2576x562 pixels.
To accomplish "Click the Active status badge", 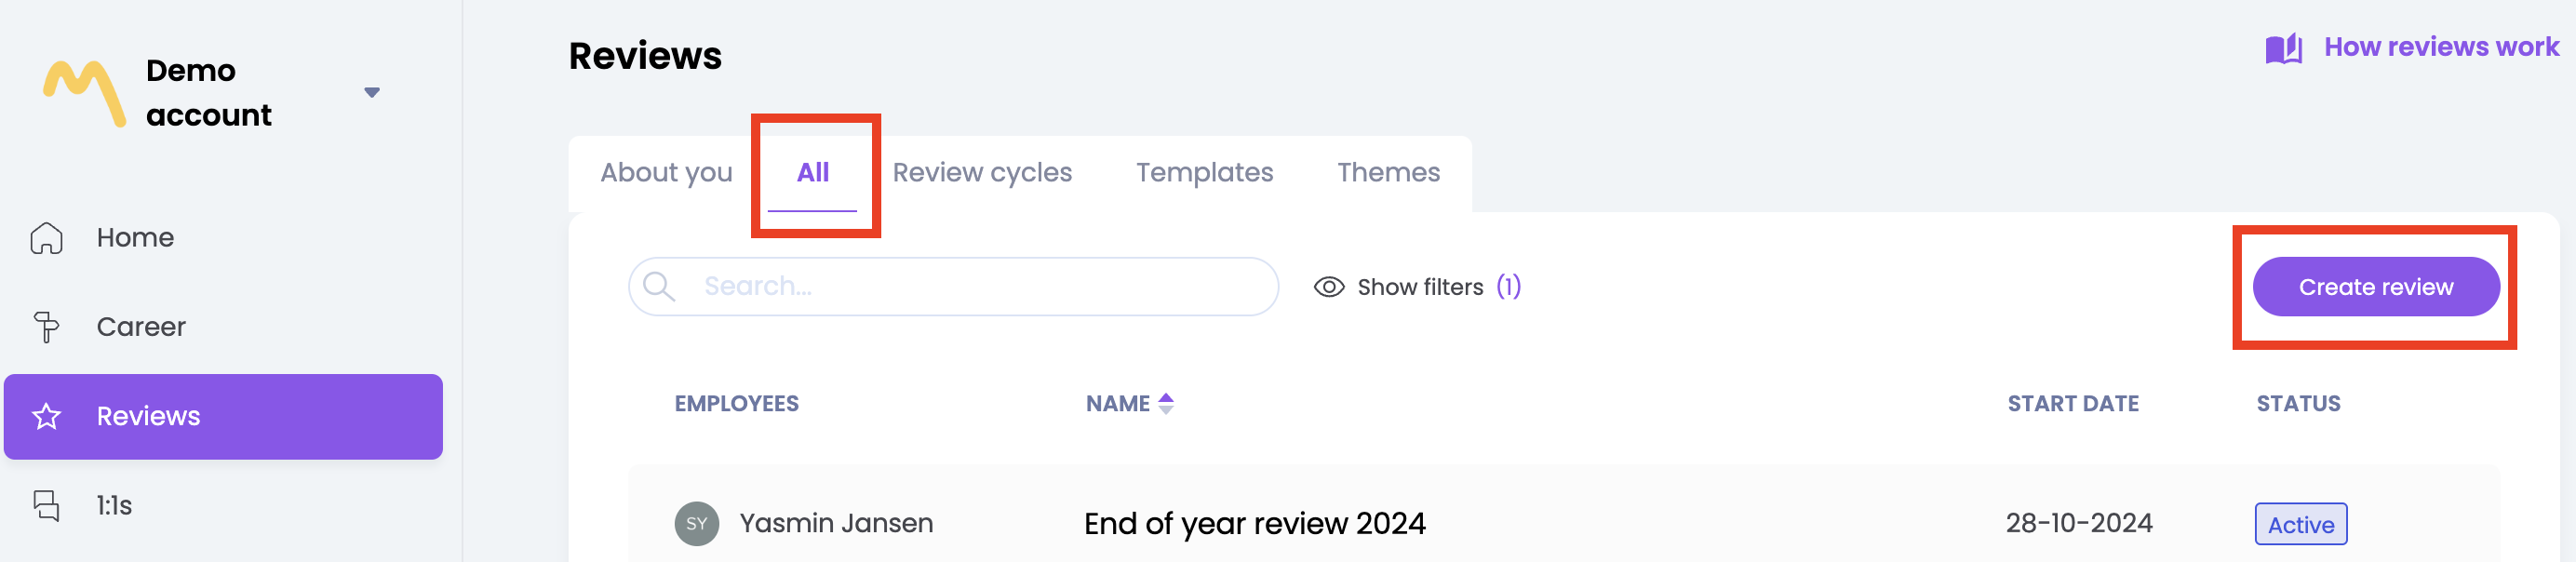I will pos(2300,524).
